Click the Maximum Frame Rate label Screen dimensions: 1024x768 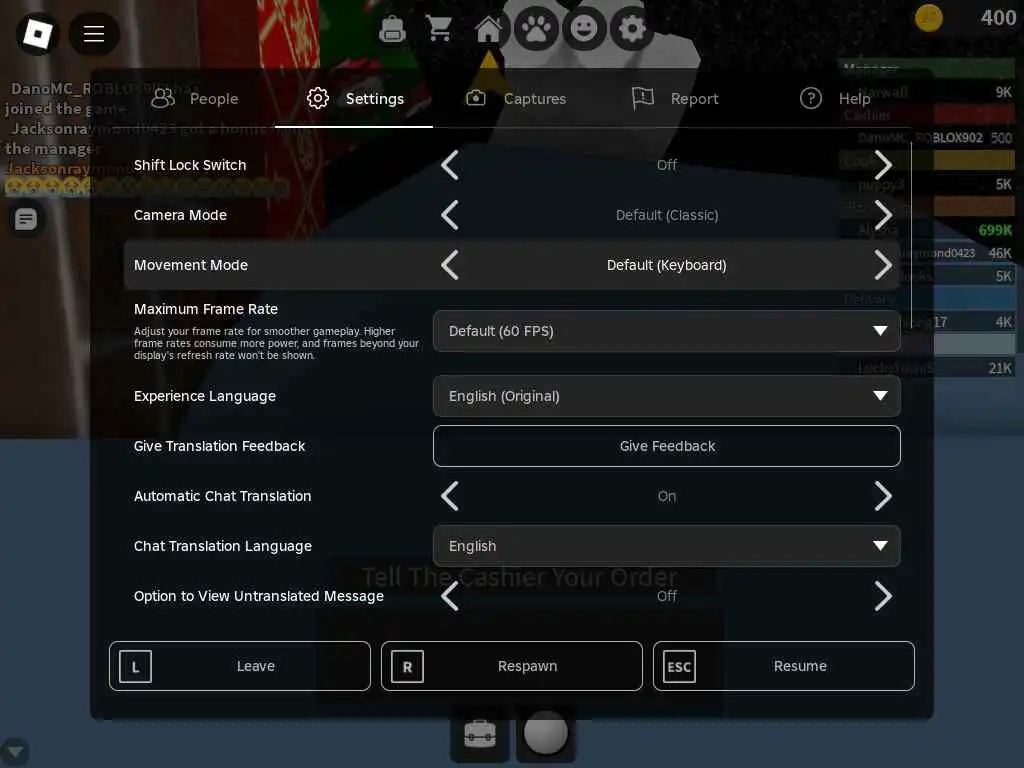click(x=206, y=309)
